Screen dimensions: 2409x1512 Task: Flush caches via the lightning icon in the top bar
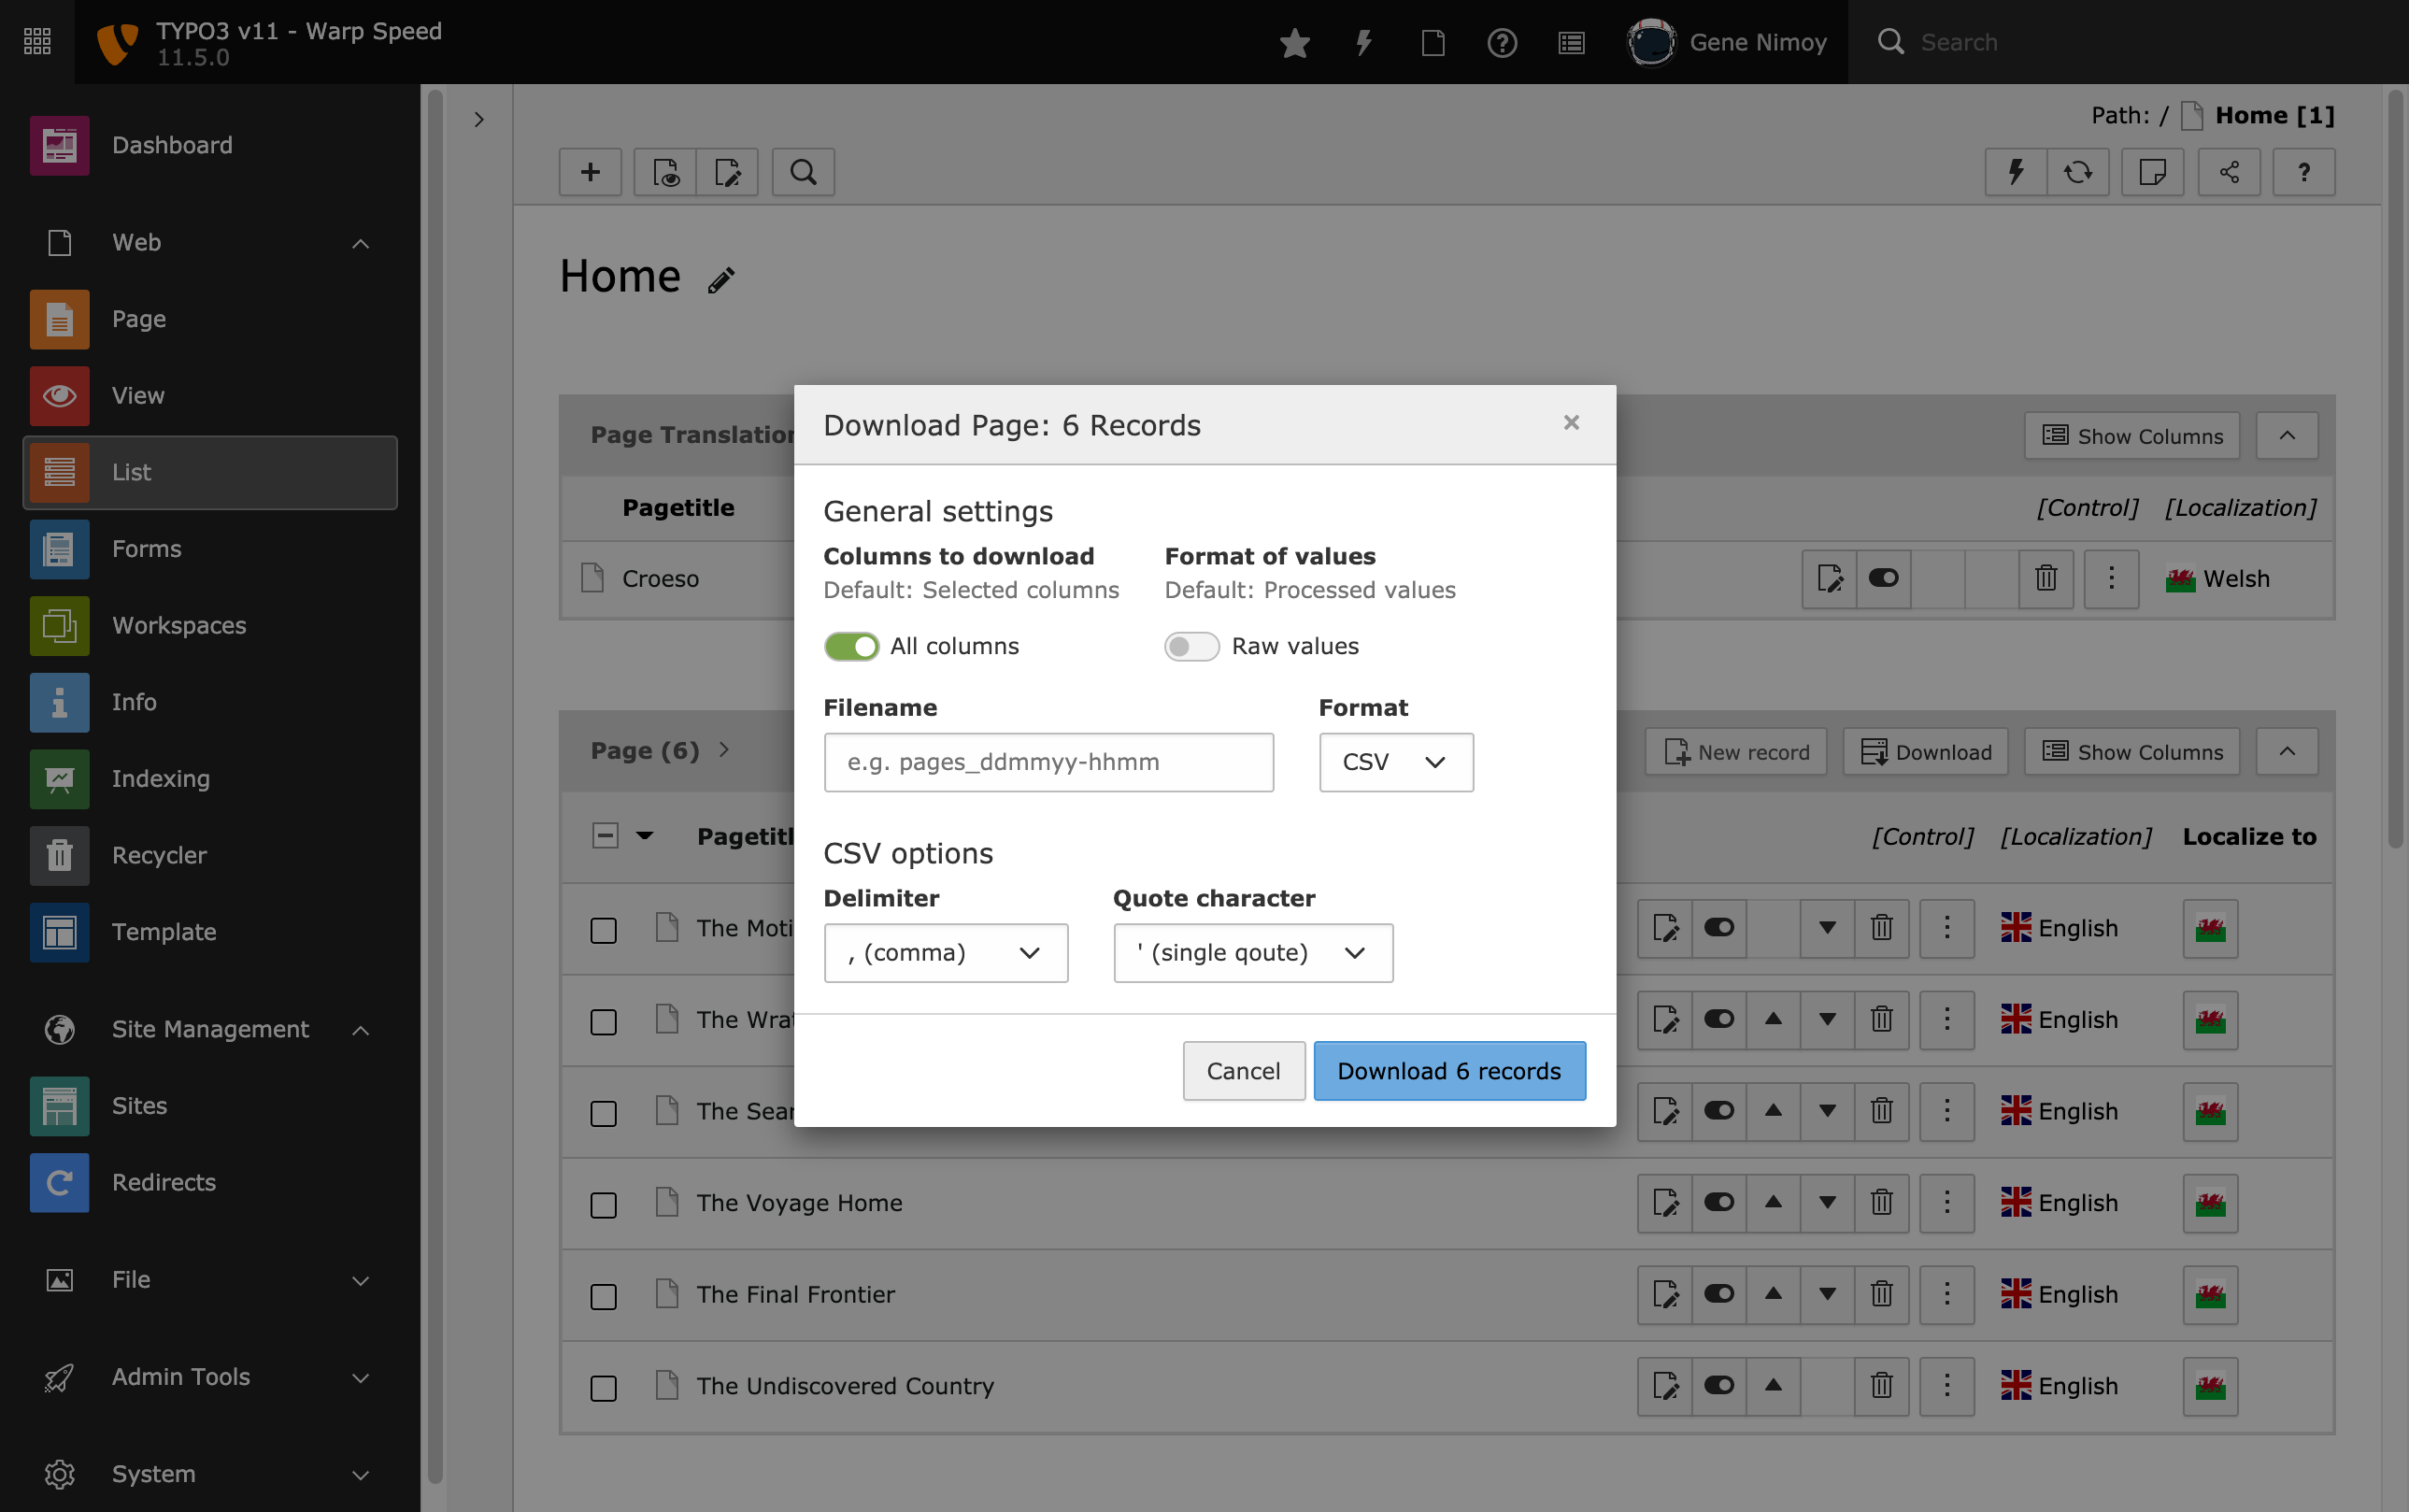1363,42
